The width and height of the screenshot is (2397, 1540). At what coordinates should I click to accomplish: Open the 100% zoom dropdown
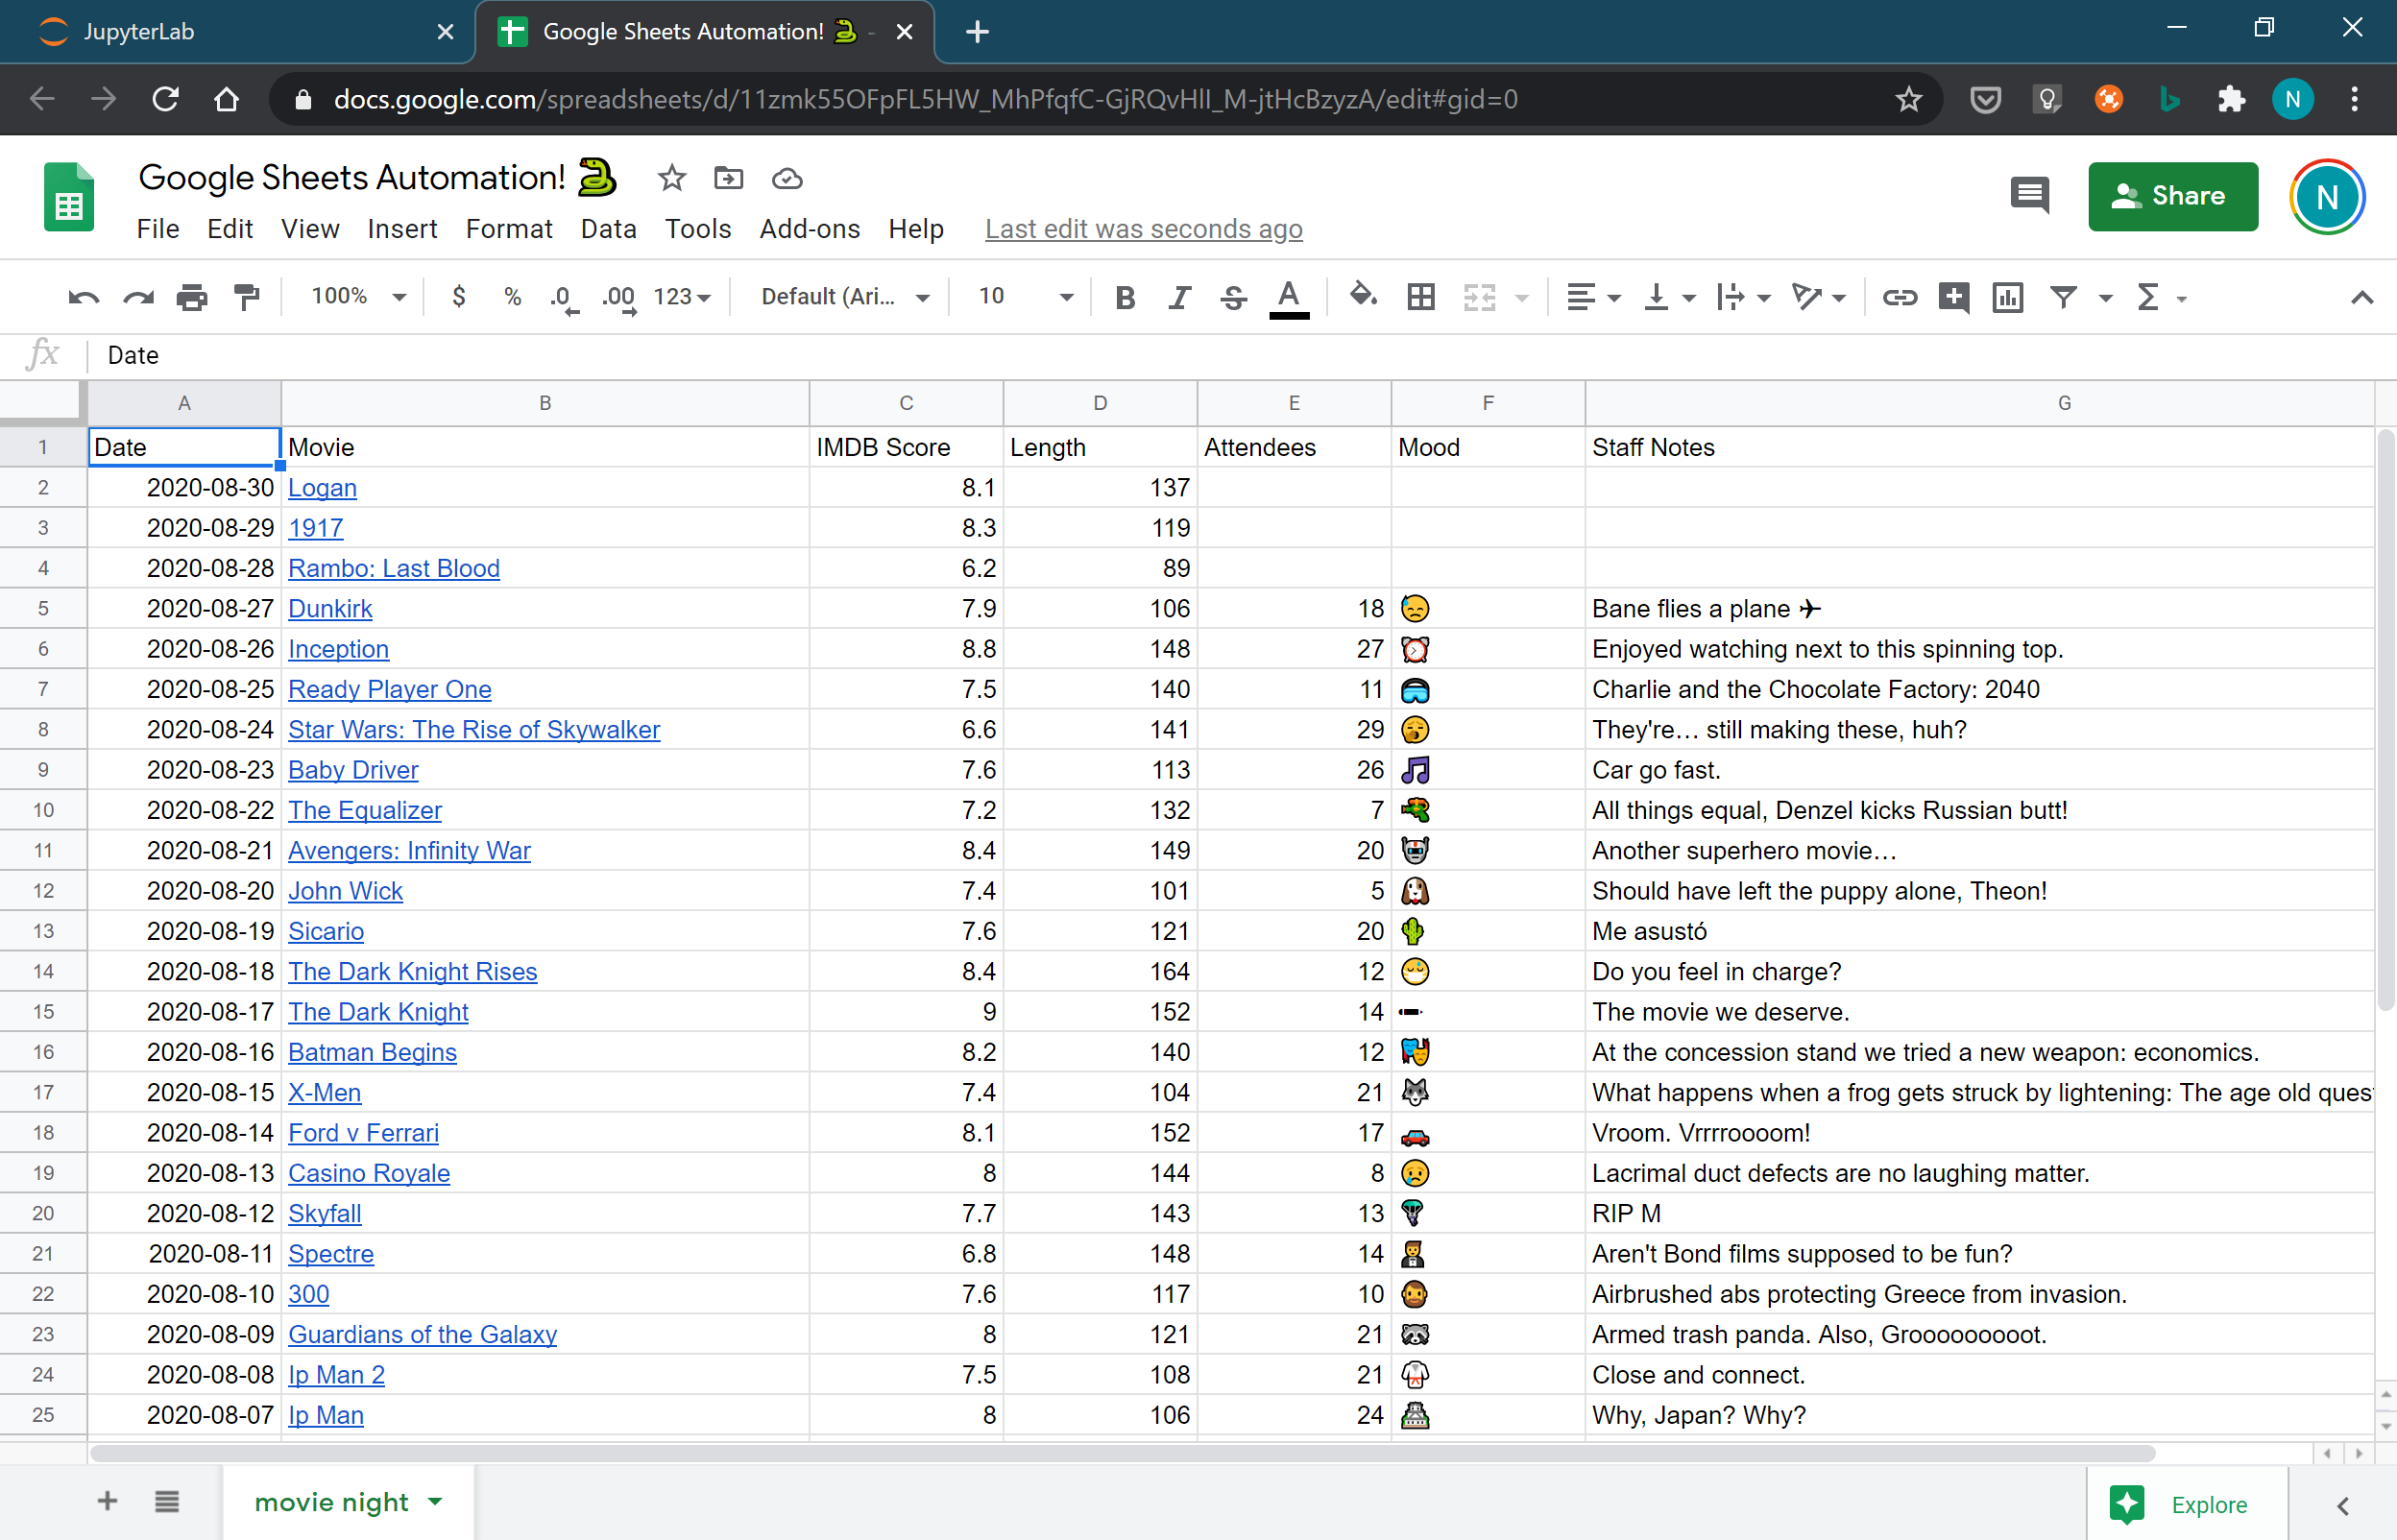[x=357, y=296]
